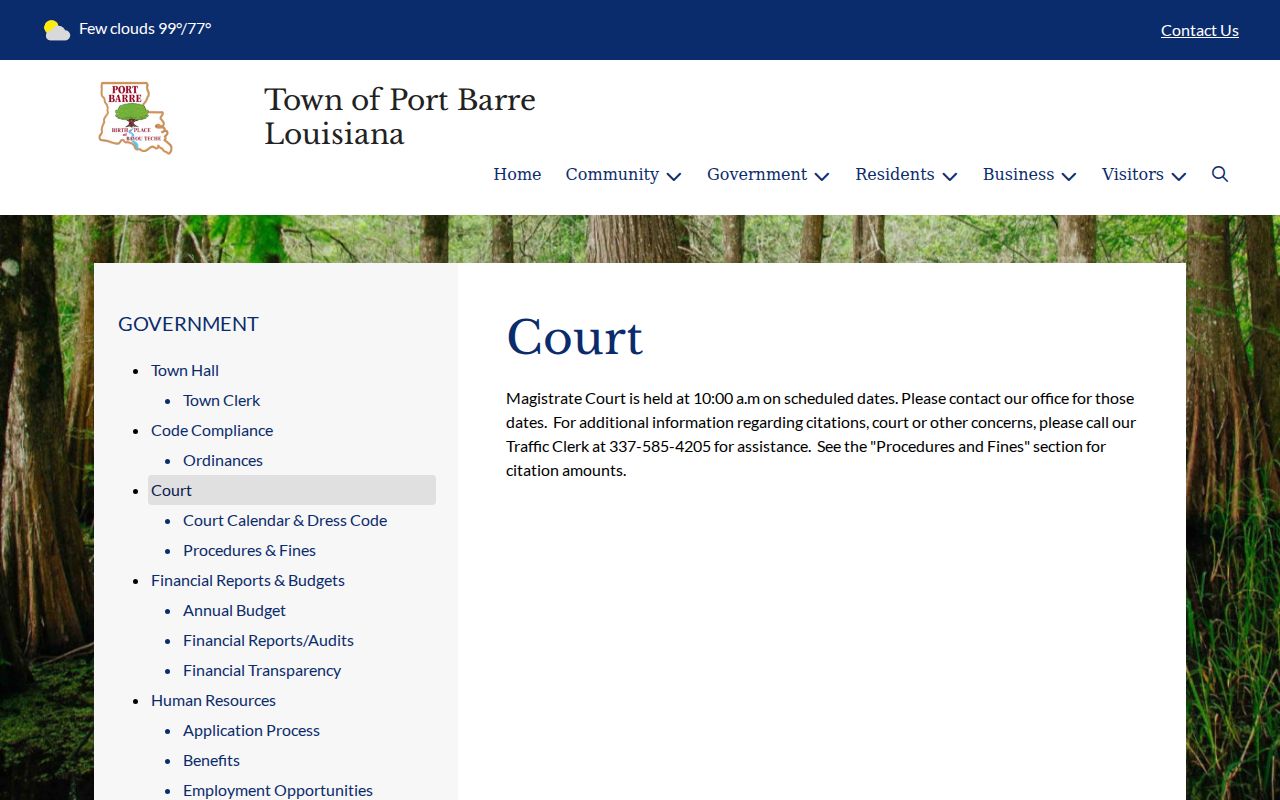Open the Visitors menu item
This screenshot has height=800, width=1280.
click(x=1132, y=174)
